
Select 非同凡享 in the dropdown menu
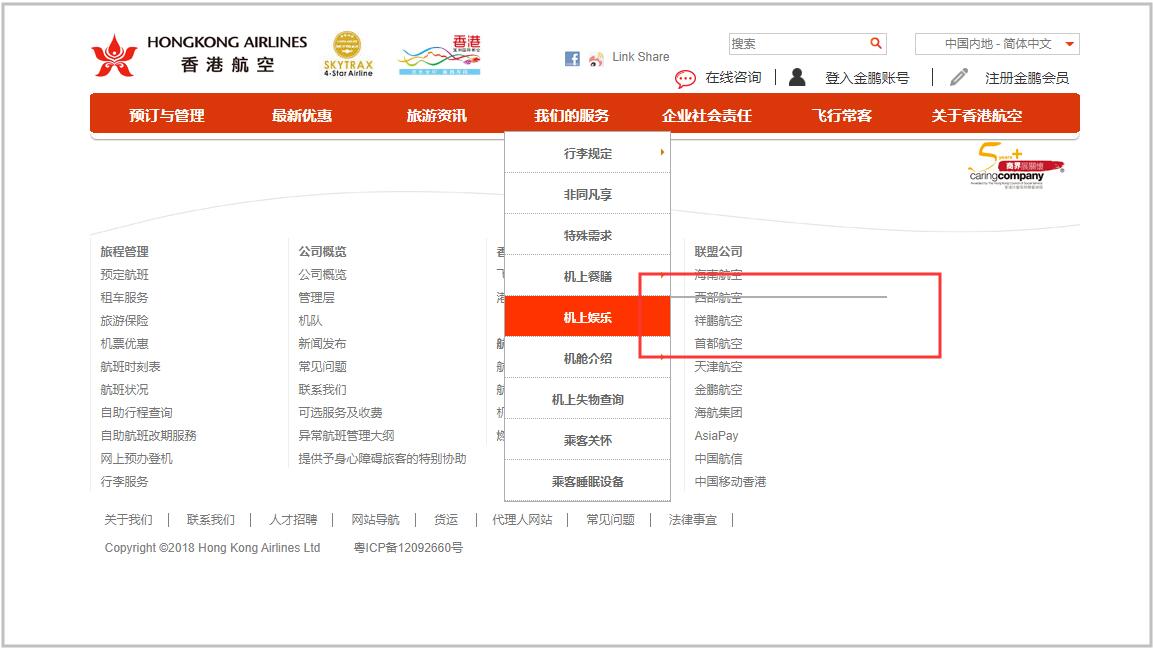point(588,194)
